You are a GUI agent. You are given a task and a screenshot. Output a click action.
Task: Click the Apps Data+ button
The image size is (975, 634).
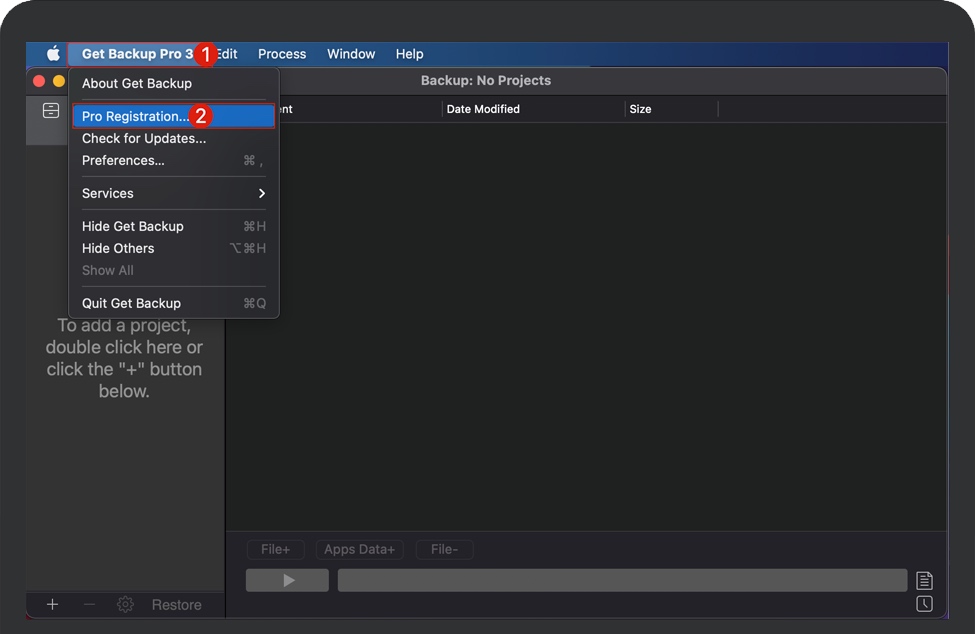click(x=359, y=549)
